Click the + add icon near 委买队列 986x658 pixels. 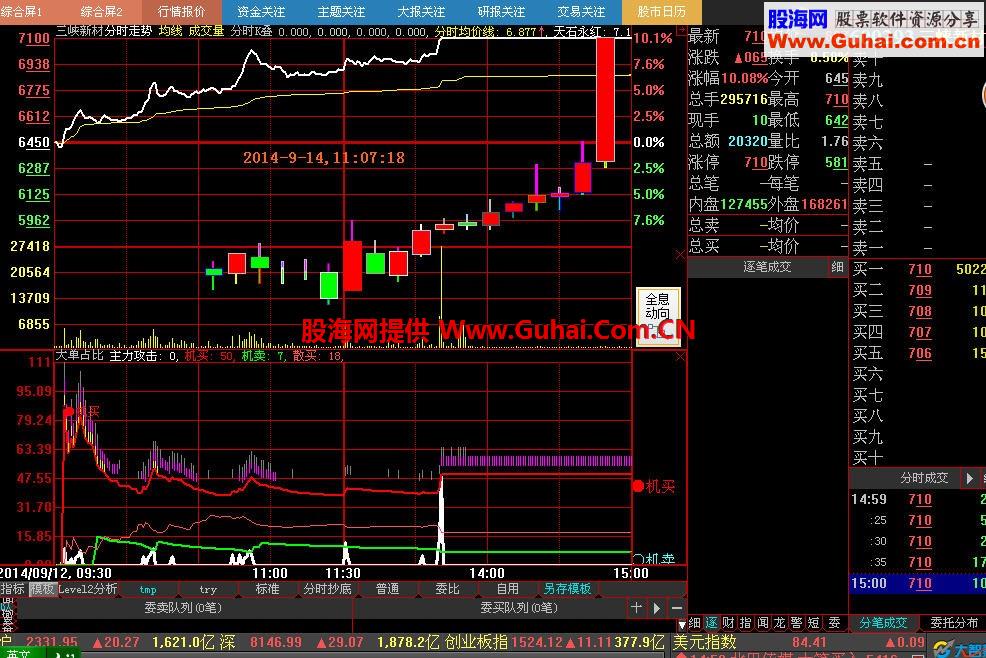pyautogui.click(x=635, y=607)
